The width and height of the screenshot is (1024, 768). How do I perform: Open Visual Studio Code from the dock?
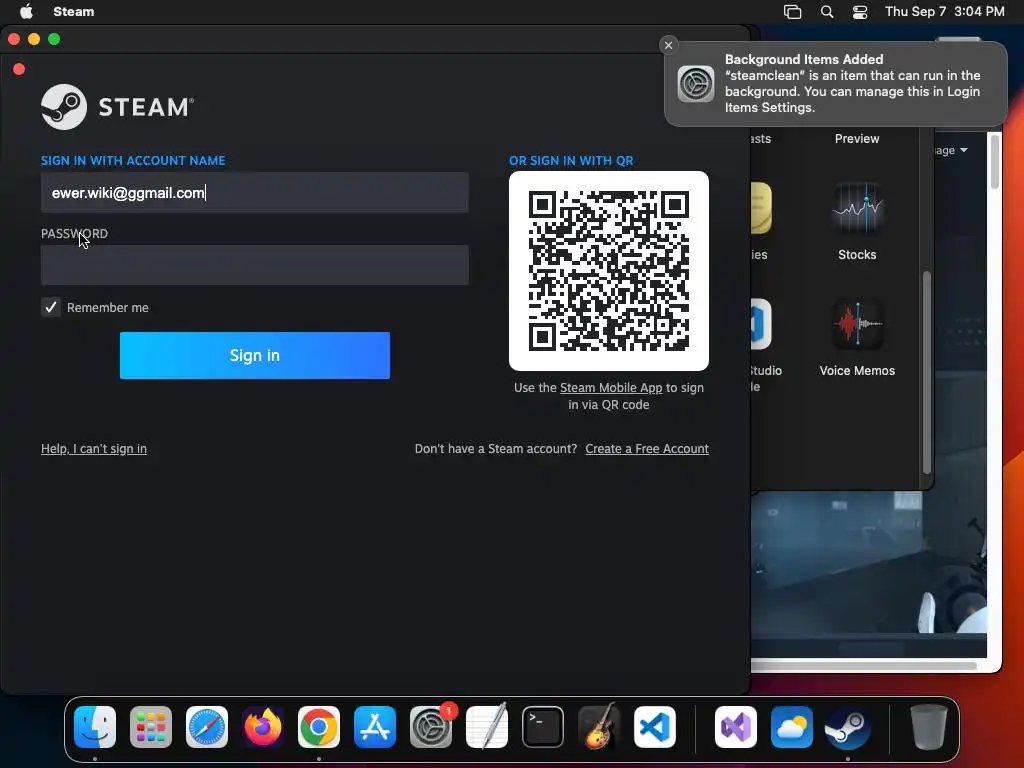[655, 727]
